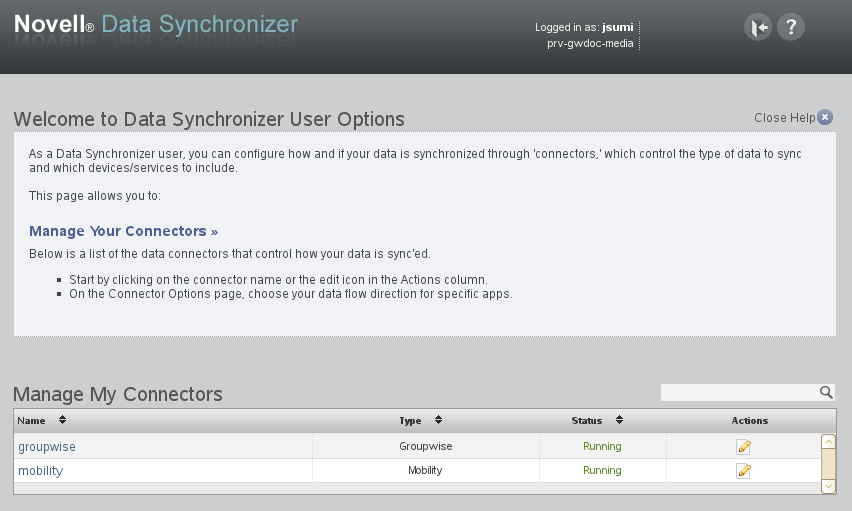Image resolution: width=852 pixels, height=511 pixels.
Task: Open the groupwise connector link
Action: (47, 447)
